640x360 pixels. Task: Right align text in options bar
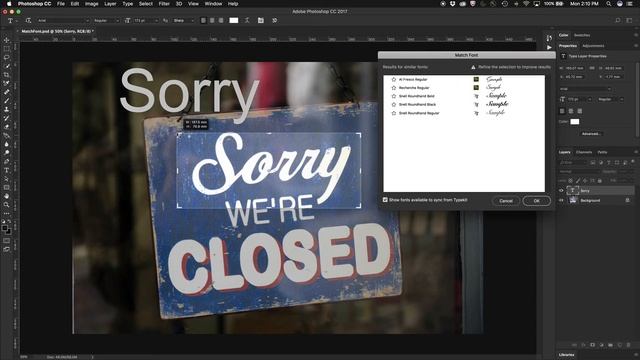[221, 20]
